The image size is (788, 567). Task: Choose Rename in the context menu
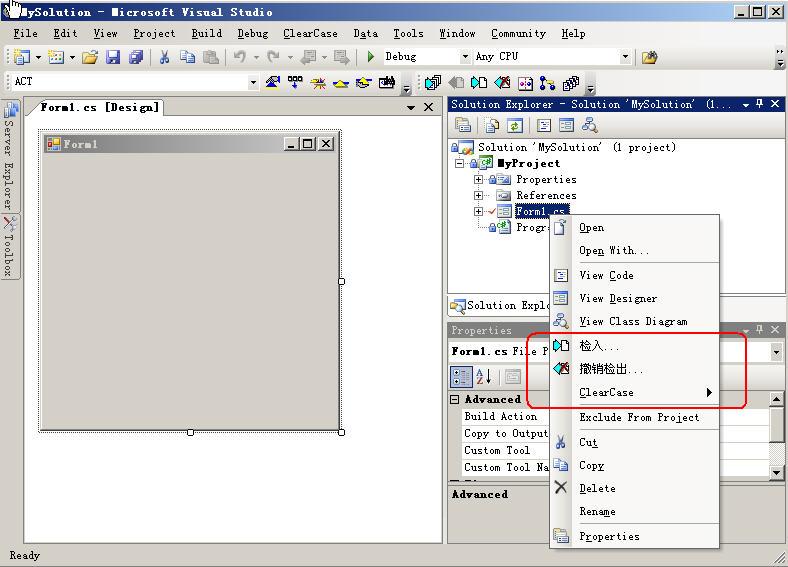[634, 511]
